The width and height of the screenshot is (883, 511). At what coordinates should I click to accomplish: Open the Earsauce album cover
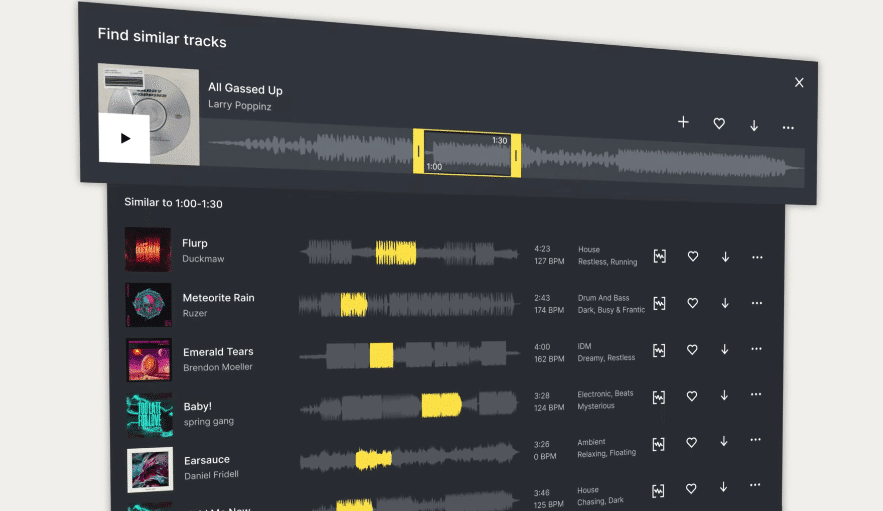pyautogui.click(x=150, y=470)
